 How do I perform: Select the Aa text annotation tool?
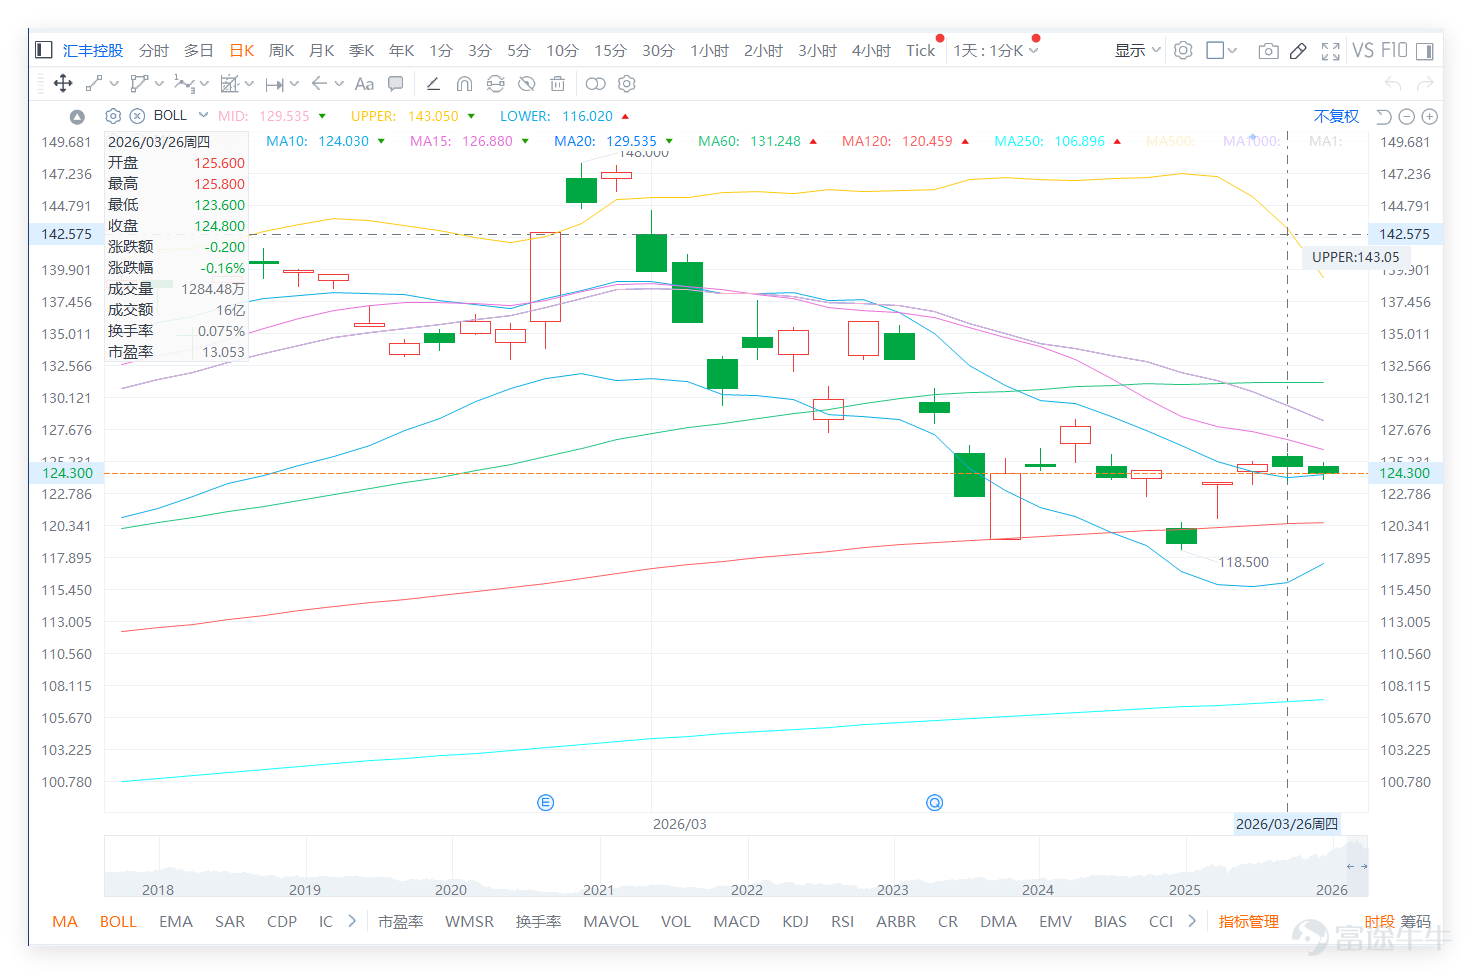(364, 84)
